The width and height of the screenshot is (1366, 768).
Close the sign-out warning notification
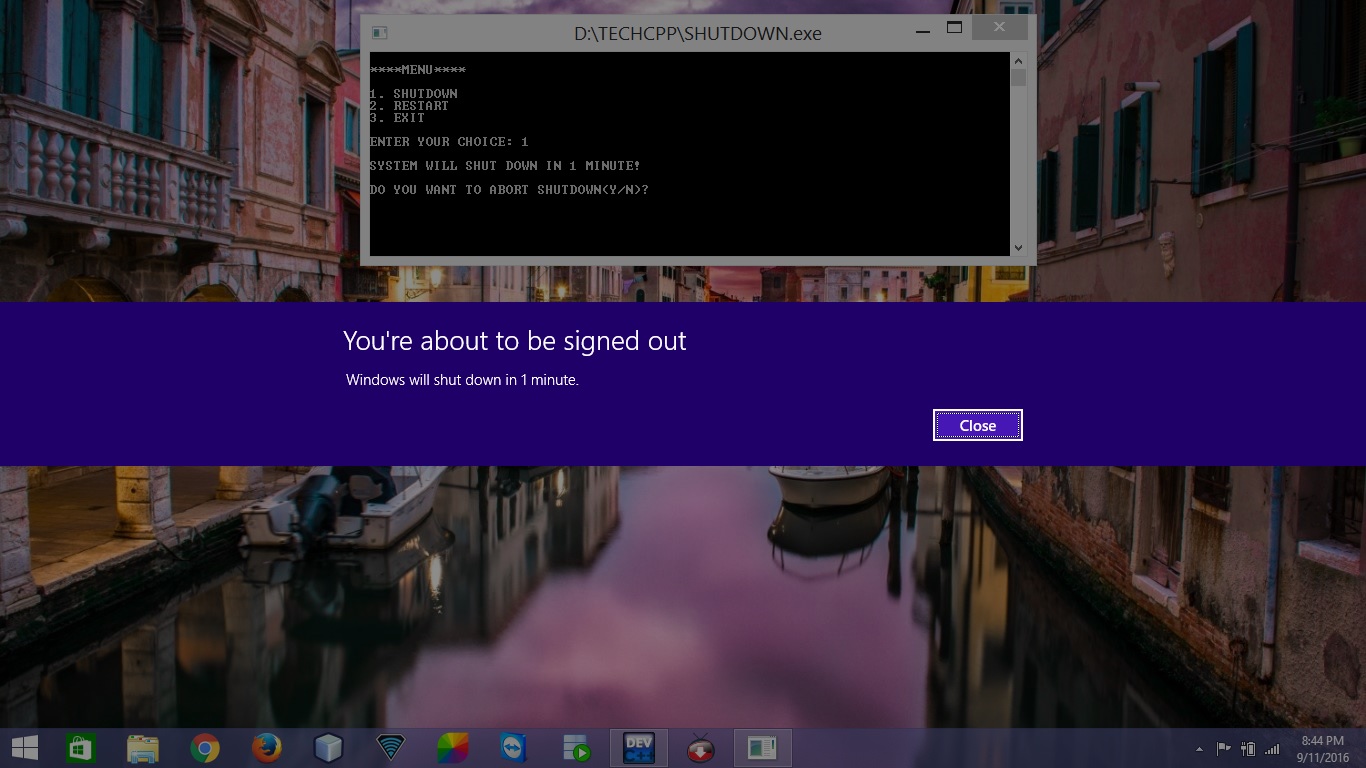click(977, 424)
